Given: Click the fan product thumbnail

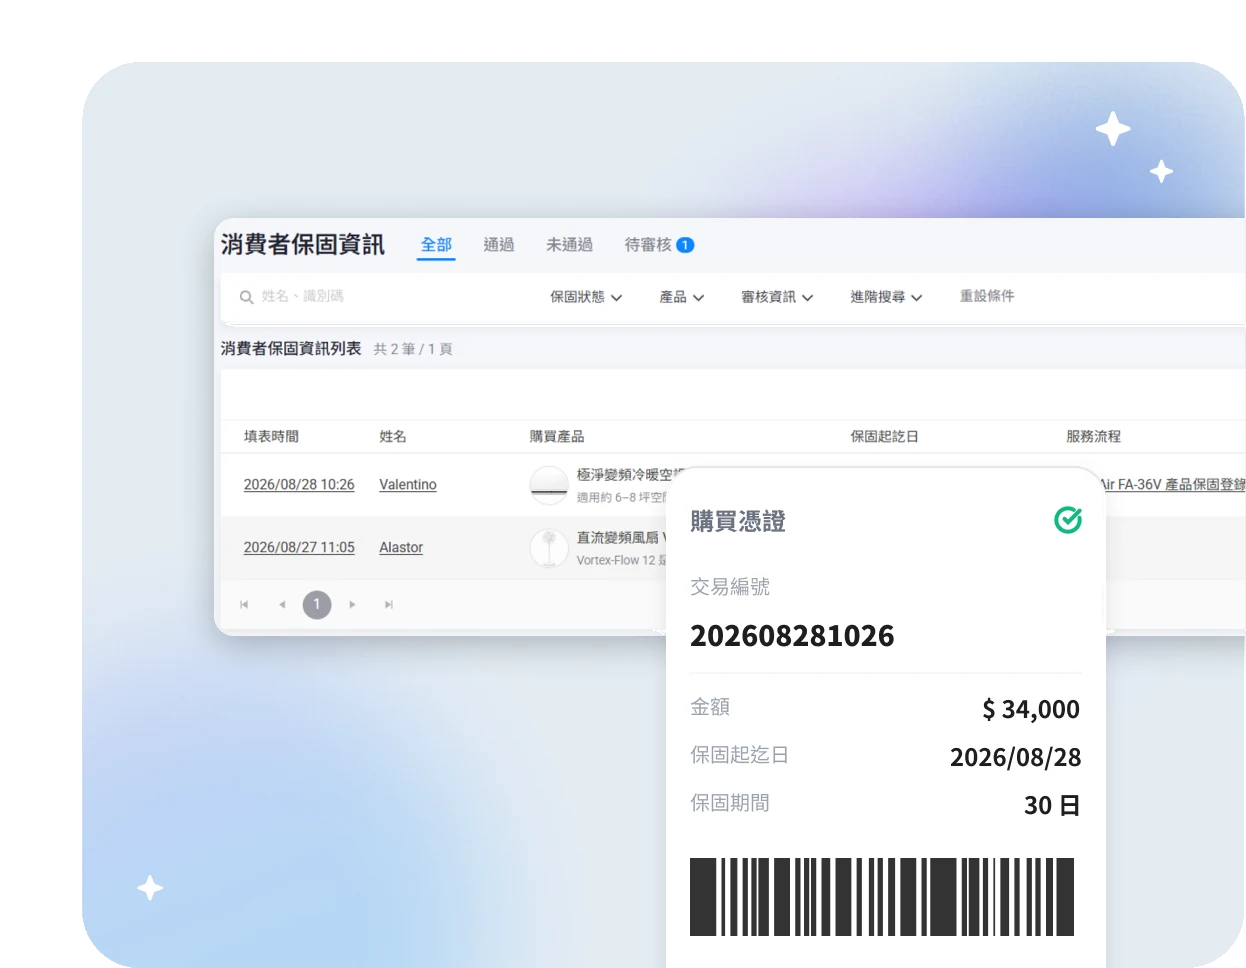Looking at the screenshot, I should coord(549,548).
